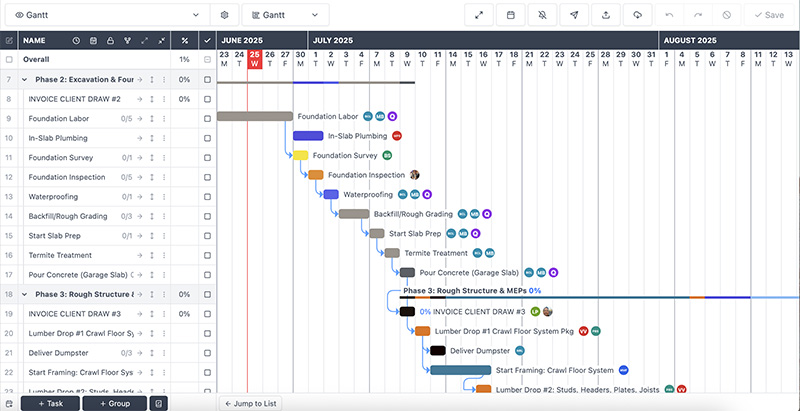Click the lock icon in column header
The height and width of the screenshot is (411, 800).
tap(110, 41)
